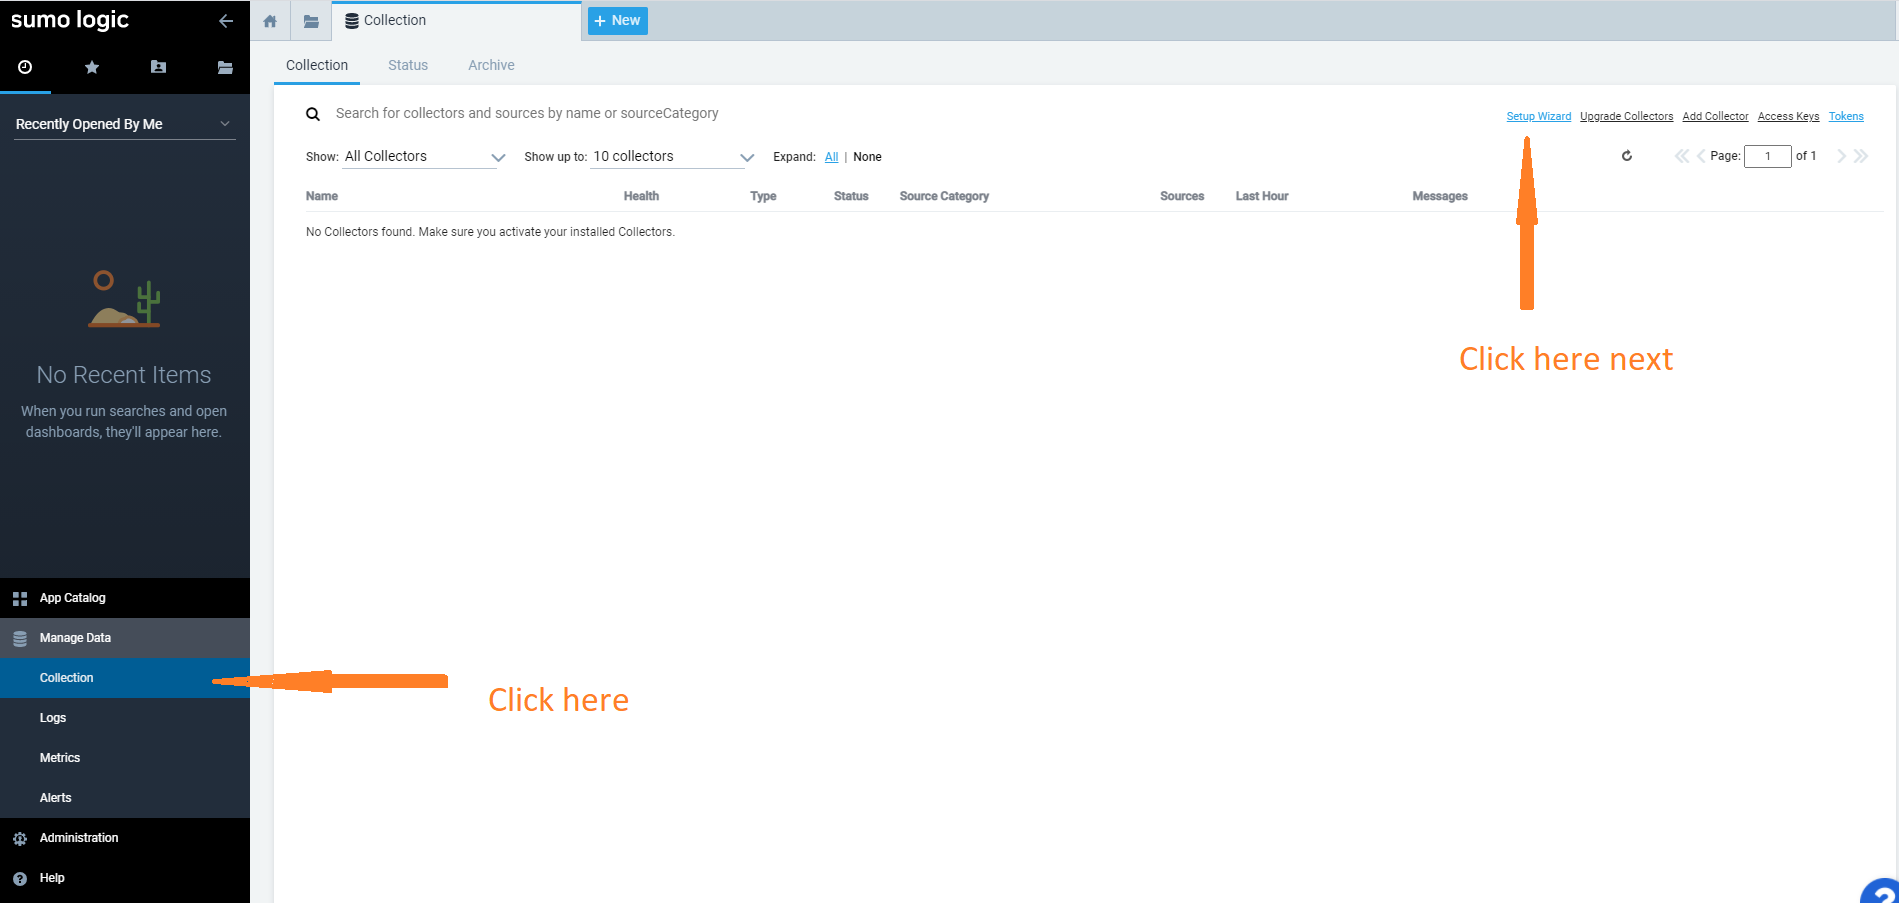
Task: Collapse the left navigation with back arrow
Action: click(226, 20)
